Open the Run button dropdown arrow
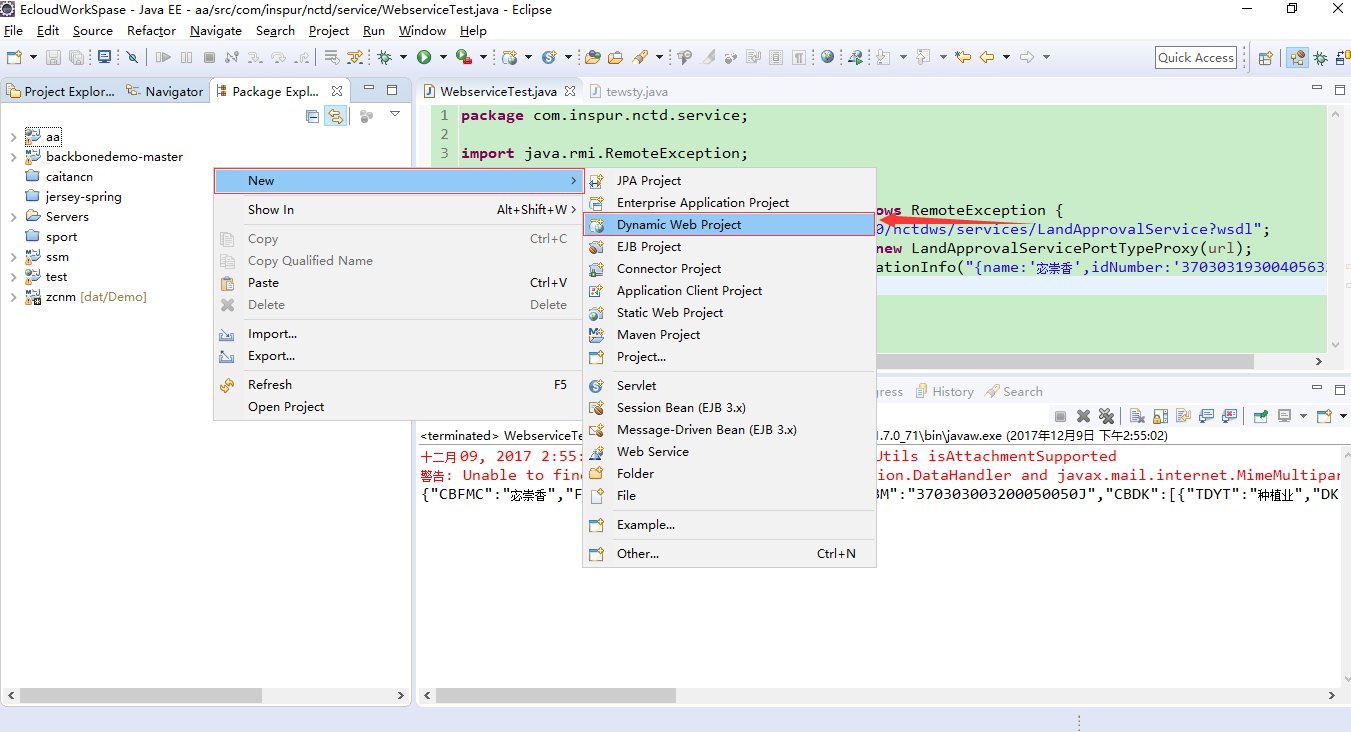Image resolution: width=1351 pixels, height=732 pixels. (443, 57)
